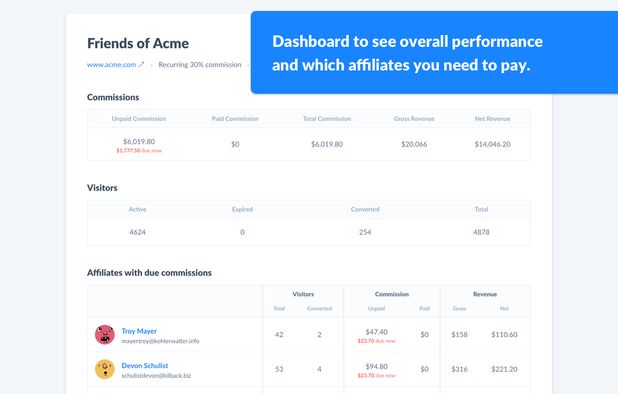Click the $6,019.80 unpaid commission value
Image resolution: width=618 pixels, height=394 pixels.
click(139, 141)
